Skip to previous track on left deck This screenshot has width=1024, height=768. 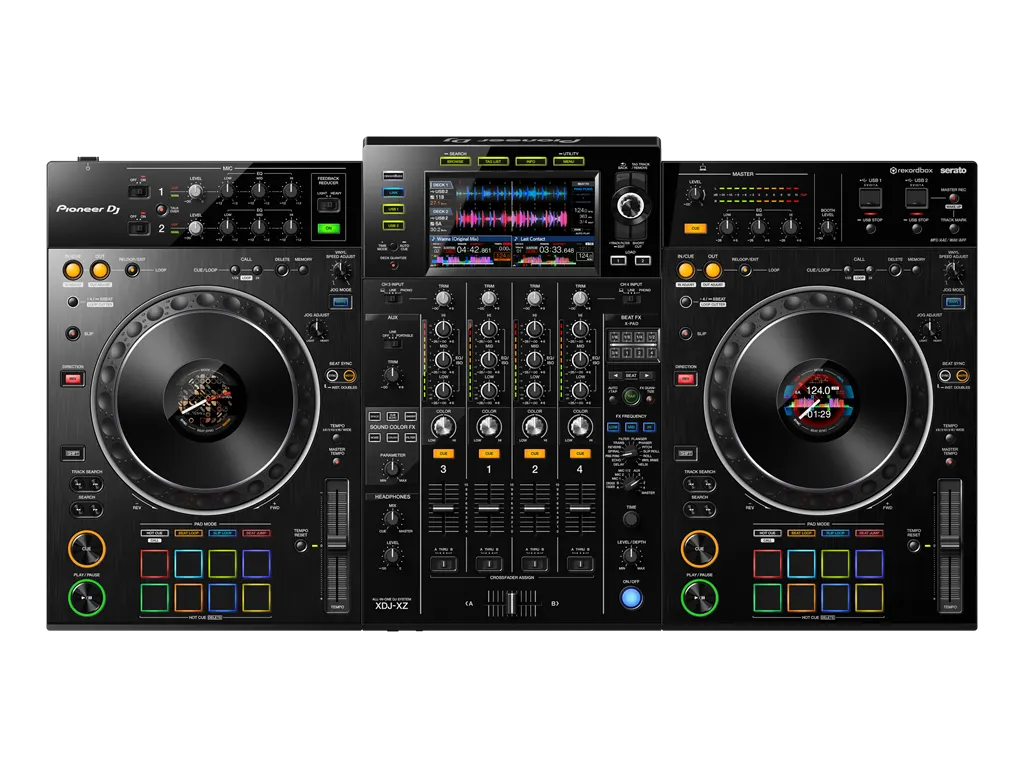tap(79, 485)
